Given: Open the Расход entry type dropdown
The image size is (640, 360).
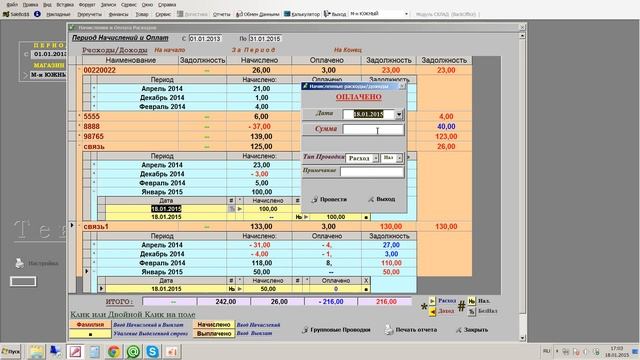Looking at the screenshot, I should (x=376, y=158).
